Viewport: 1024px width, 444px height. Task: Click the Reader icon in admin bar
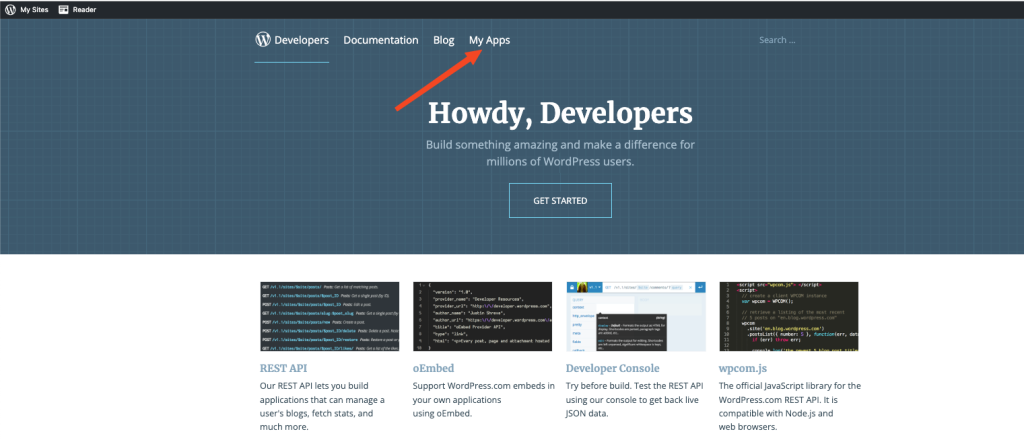pos(64,9)
